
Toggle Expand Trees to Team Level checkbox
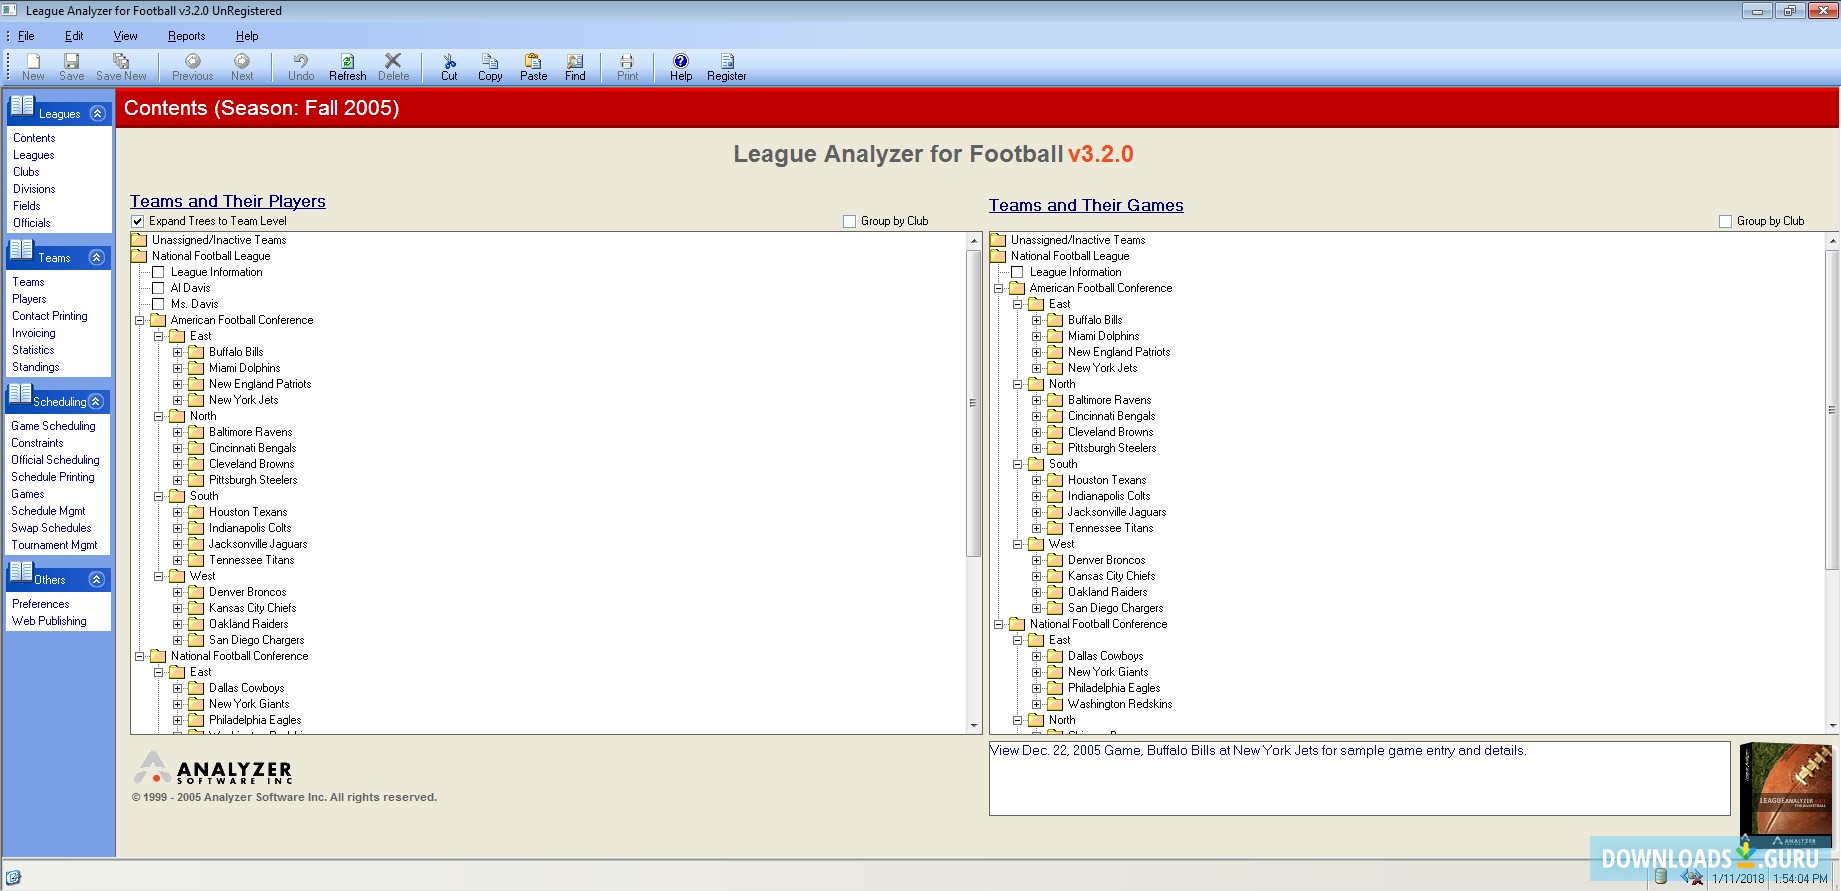click(x=138, y=221)
